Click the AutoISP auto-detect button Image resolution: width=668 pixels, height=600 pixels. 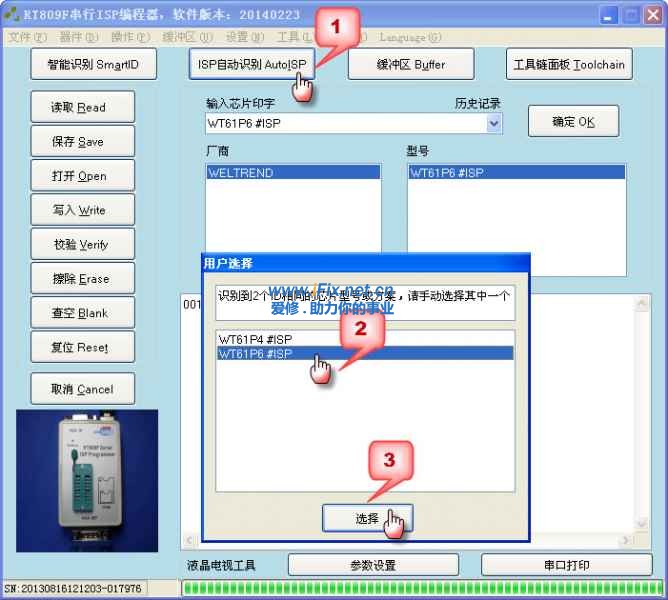pos(252,65)
